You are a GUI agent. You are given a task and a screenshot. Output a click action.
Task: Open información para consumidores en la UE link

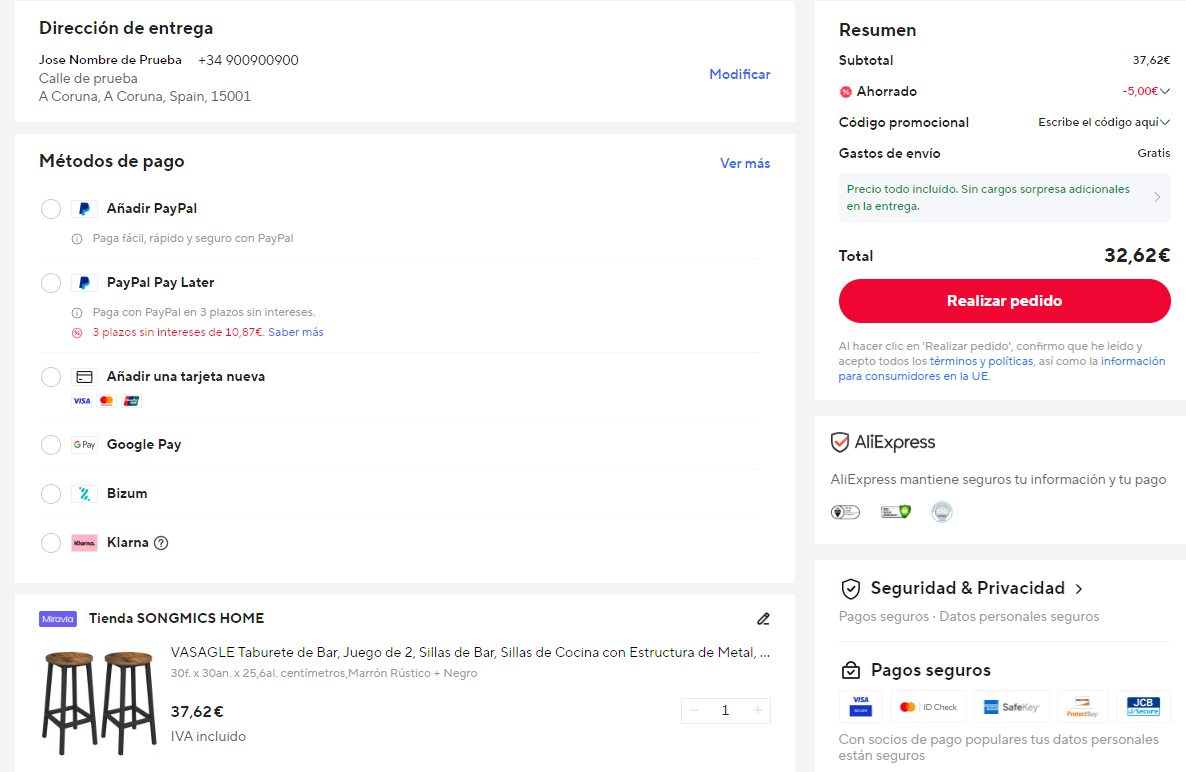1001,369
